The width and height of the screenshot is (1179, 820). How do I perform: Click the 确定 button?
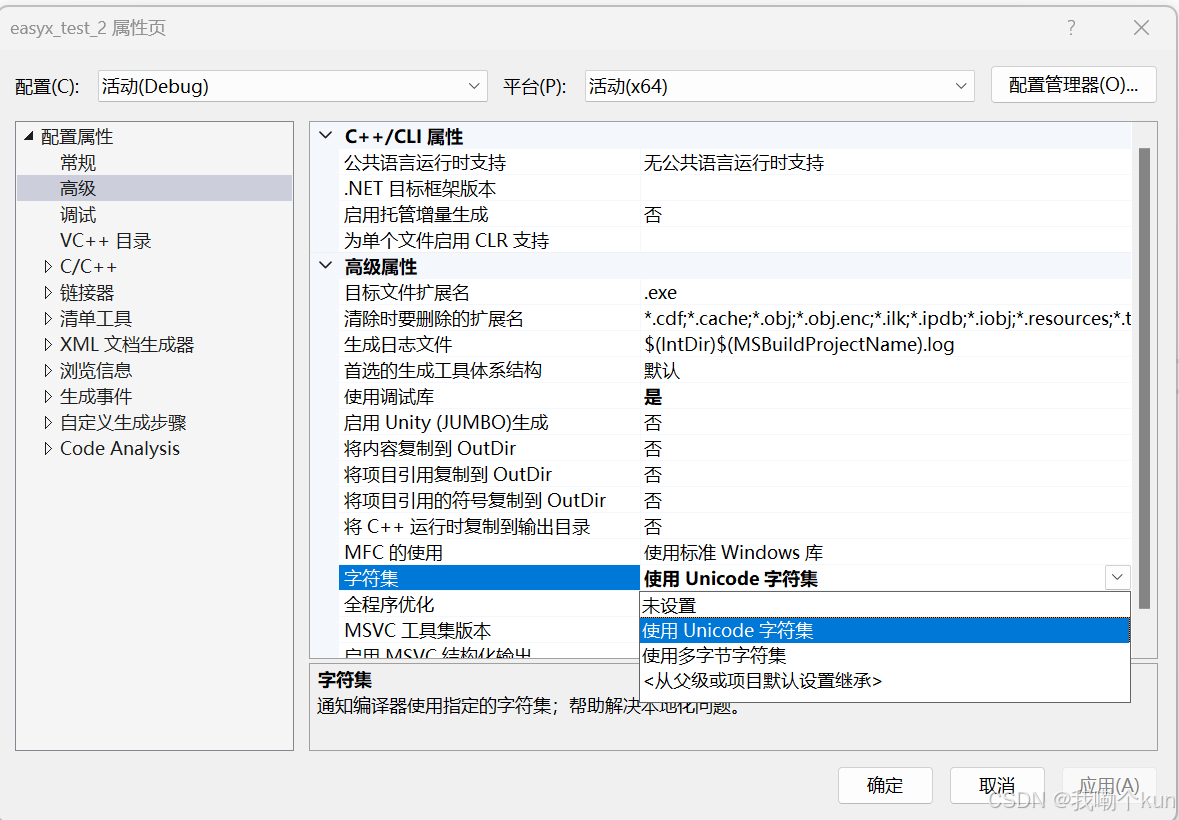(884, 785)
